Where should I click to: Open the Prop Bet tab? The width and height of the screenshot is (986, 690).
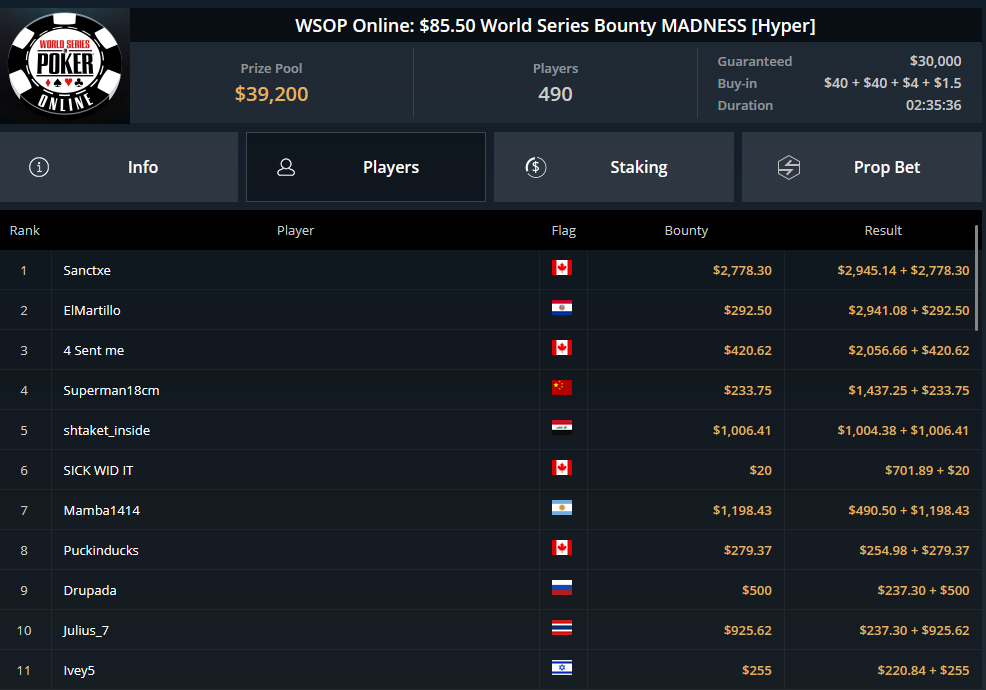(861, 167)
